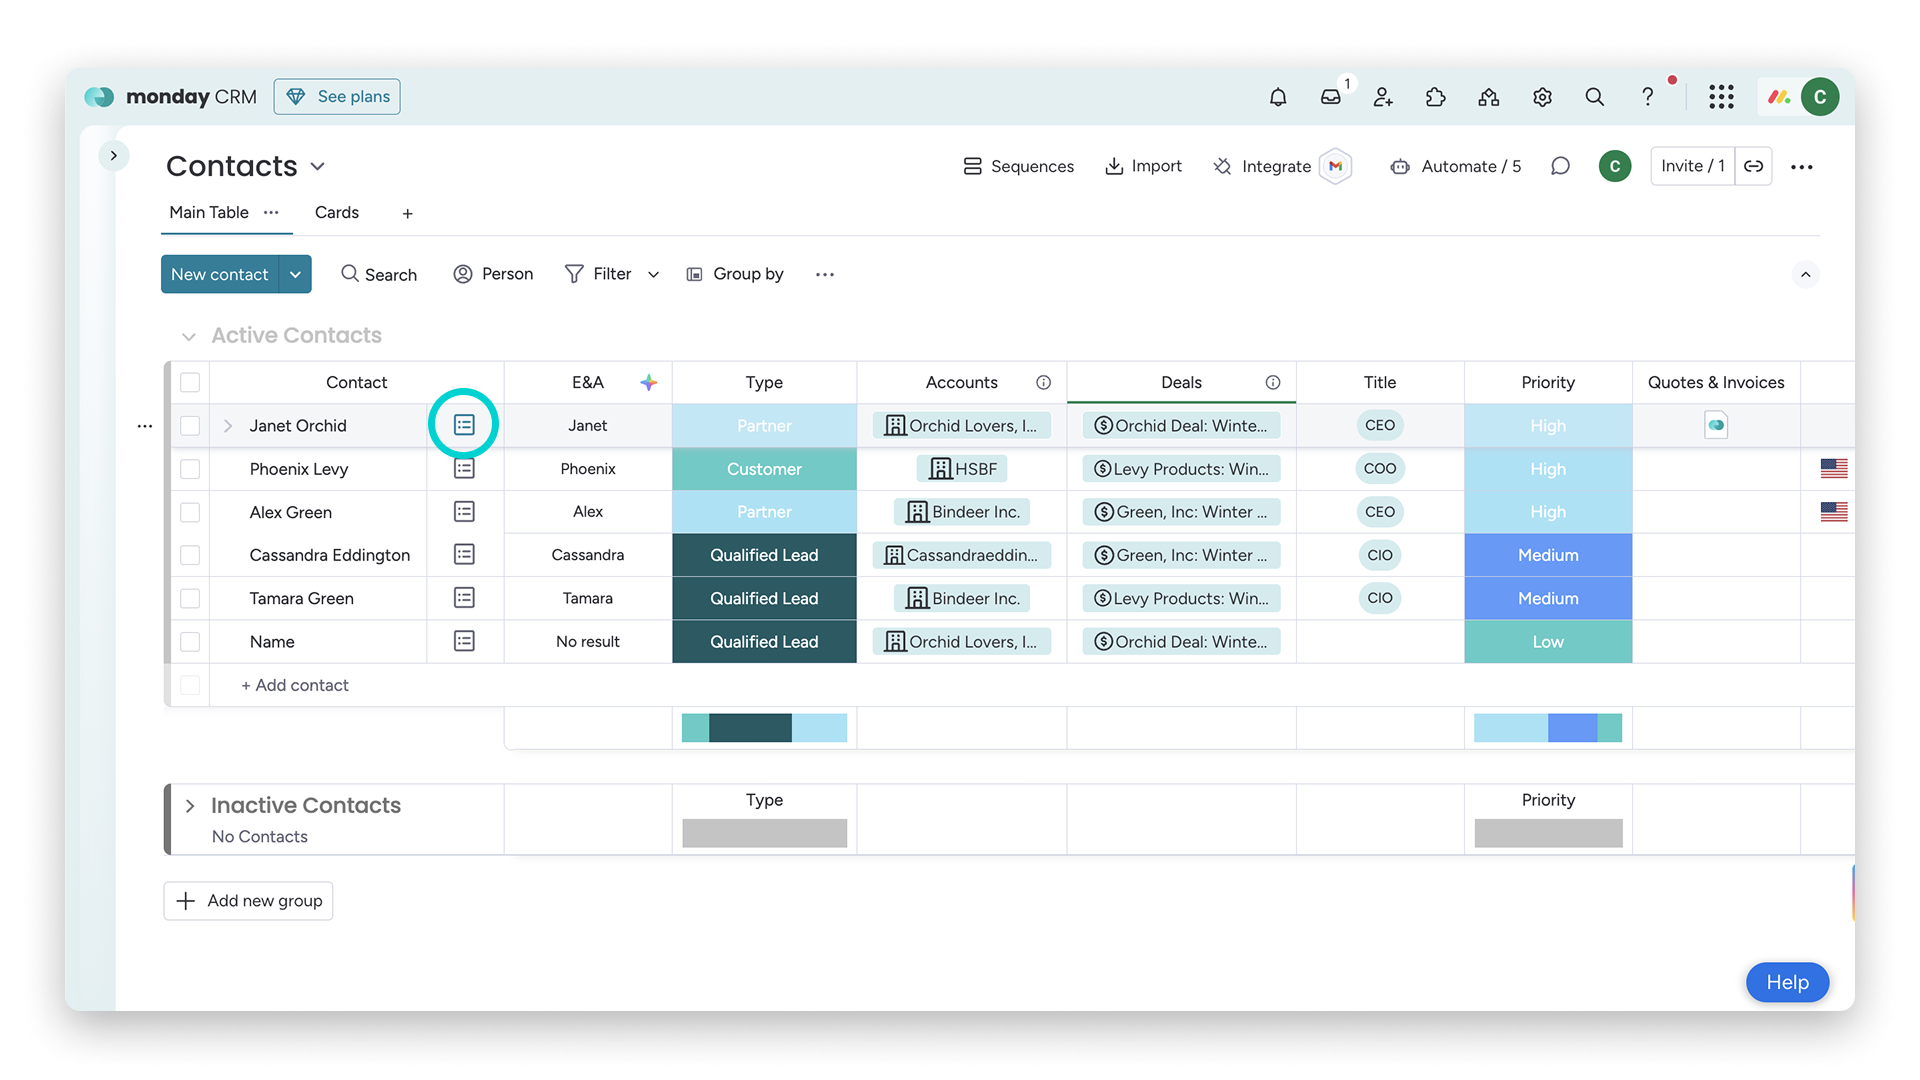Change Cassandra Eddington's Medium priority label
1920x1080 pixels.
(x=1548, y=555)
